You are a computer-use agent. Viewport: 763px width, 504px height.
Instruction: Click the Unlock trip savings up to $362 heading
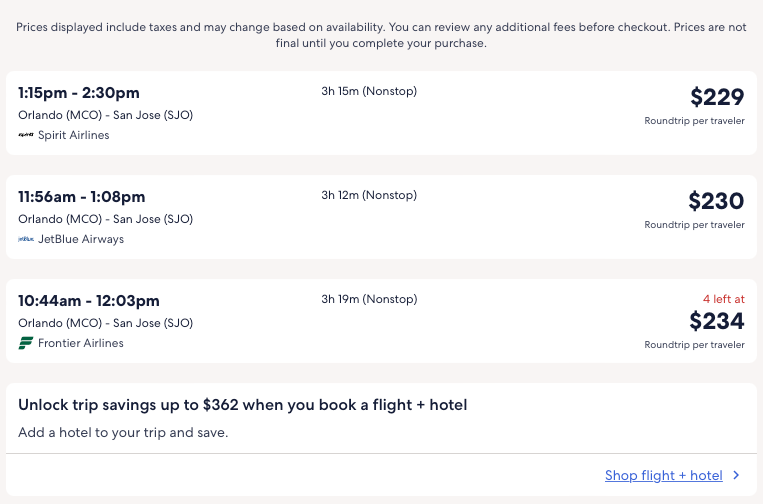(243, 405)
